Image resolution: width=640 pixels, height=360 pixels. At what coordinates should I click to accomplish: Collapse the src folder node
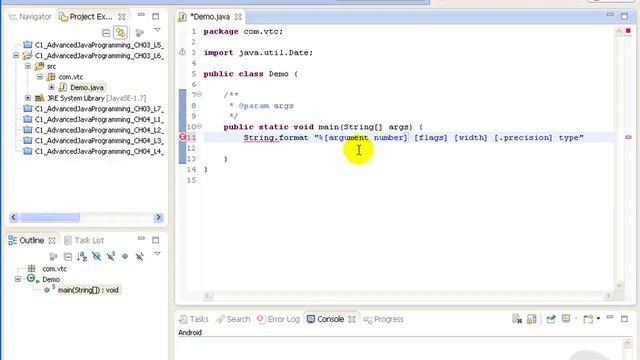28,66
